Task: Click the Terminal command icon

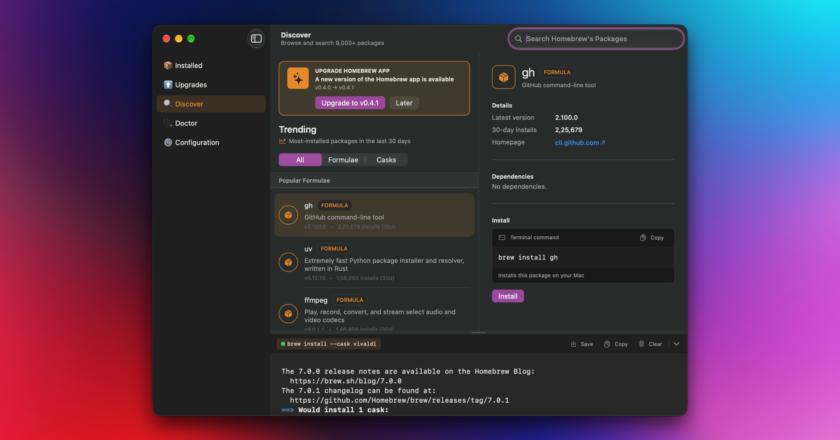Action: pyautogui.click(x=502, y=237)
